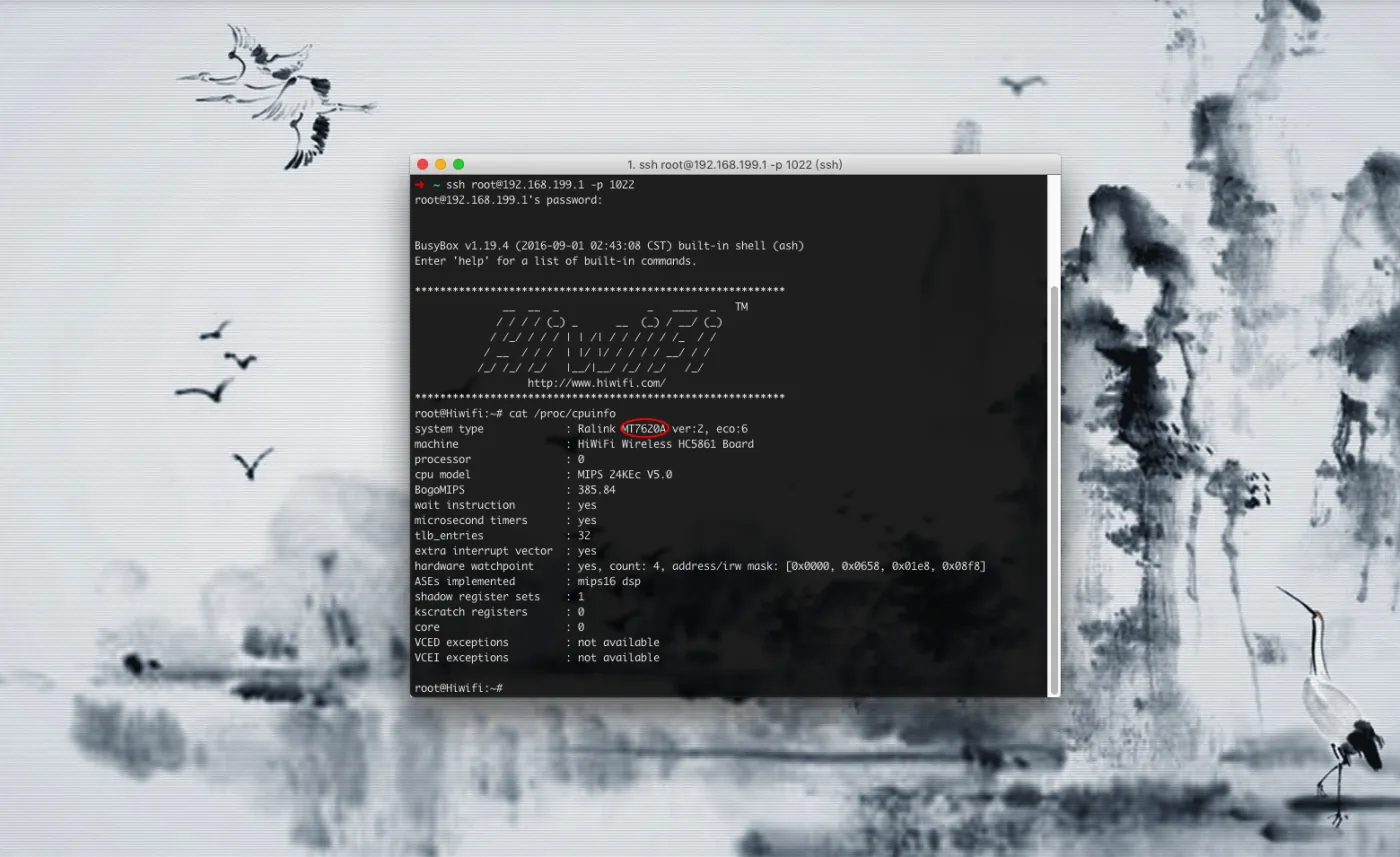Click the 'HiWiFi Wireless HC5861 Board' text

(x=666, y=444)
